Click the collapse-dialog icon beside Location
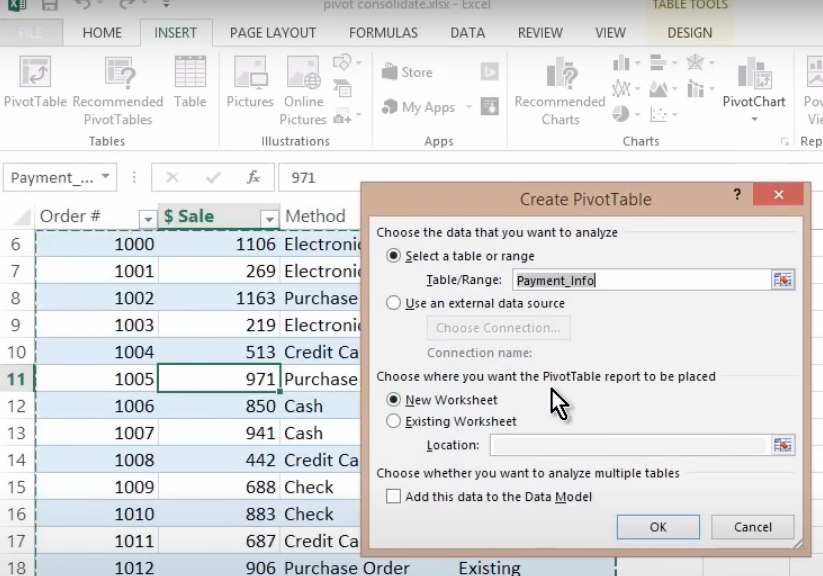The width and height of the screenshot is (823, 576). 783,445
